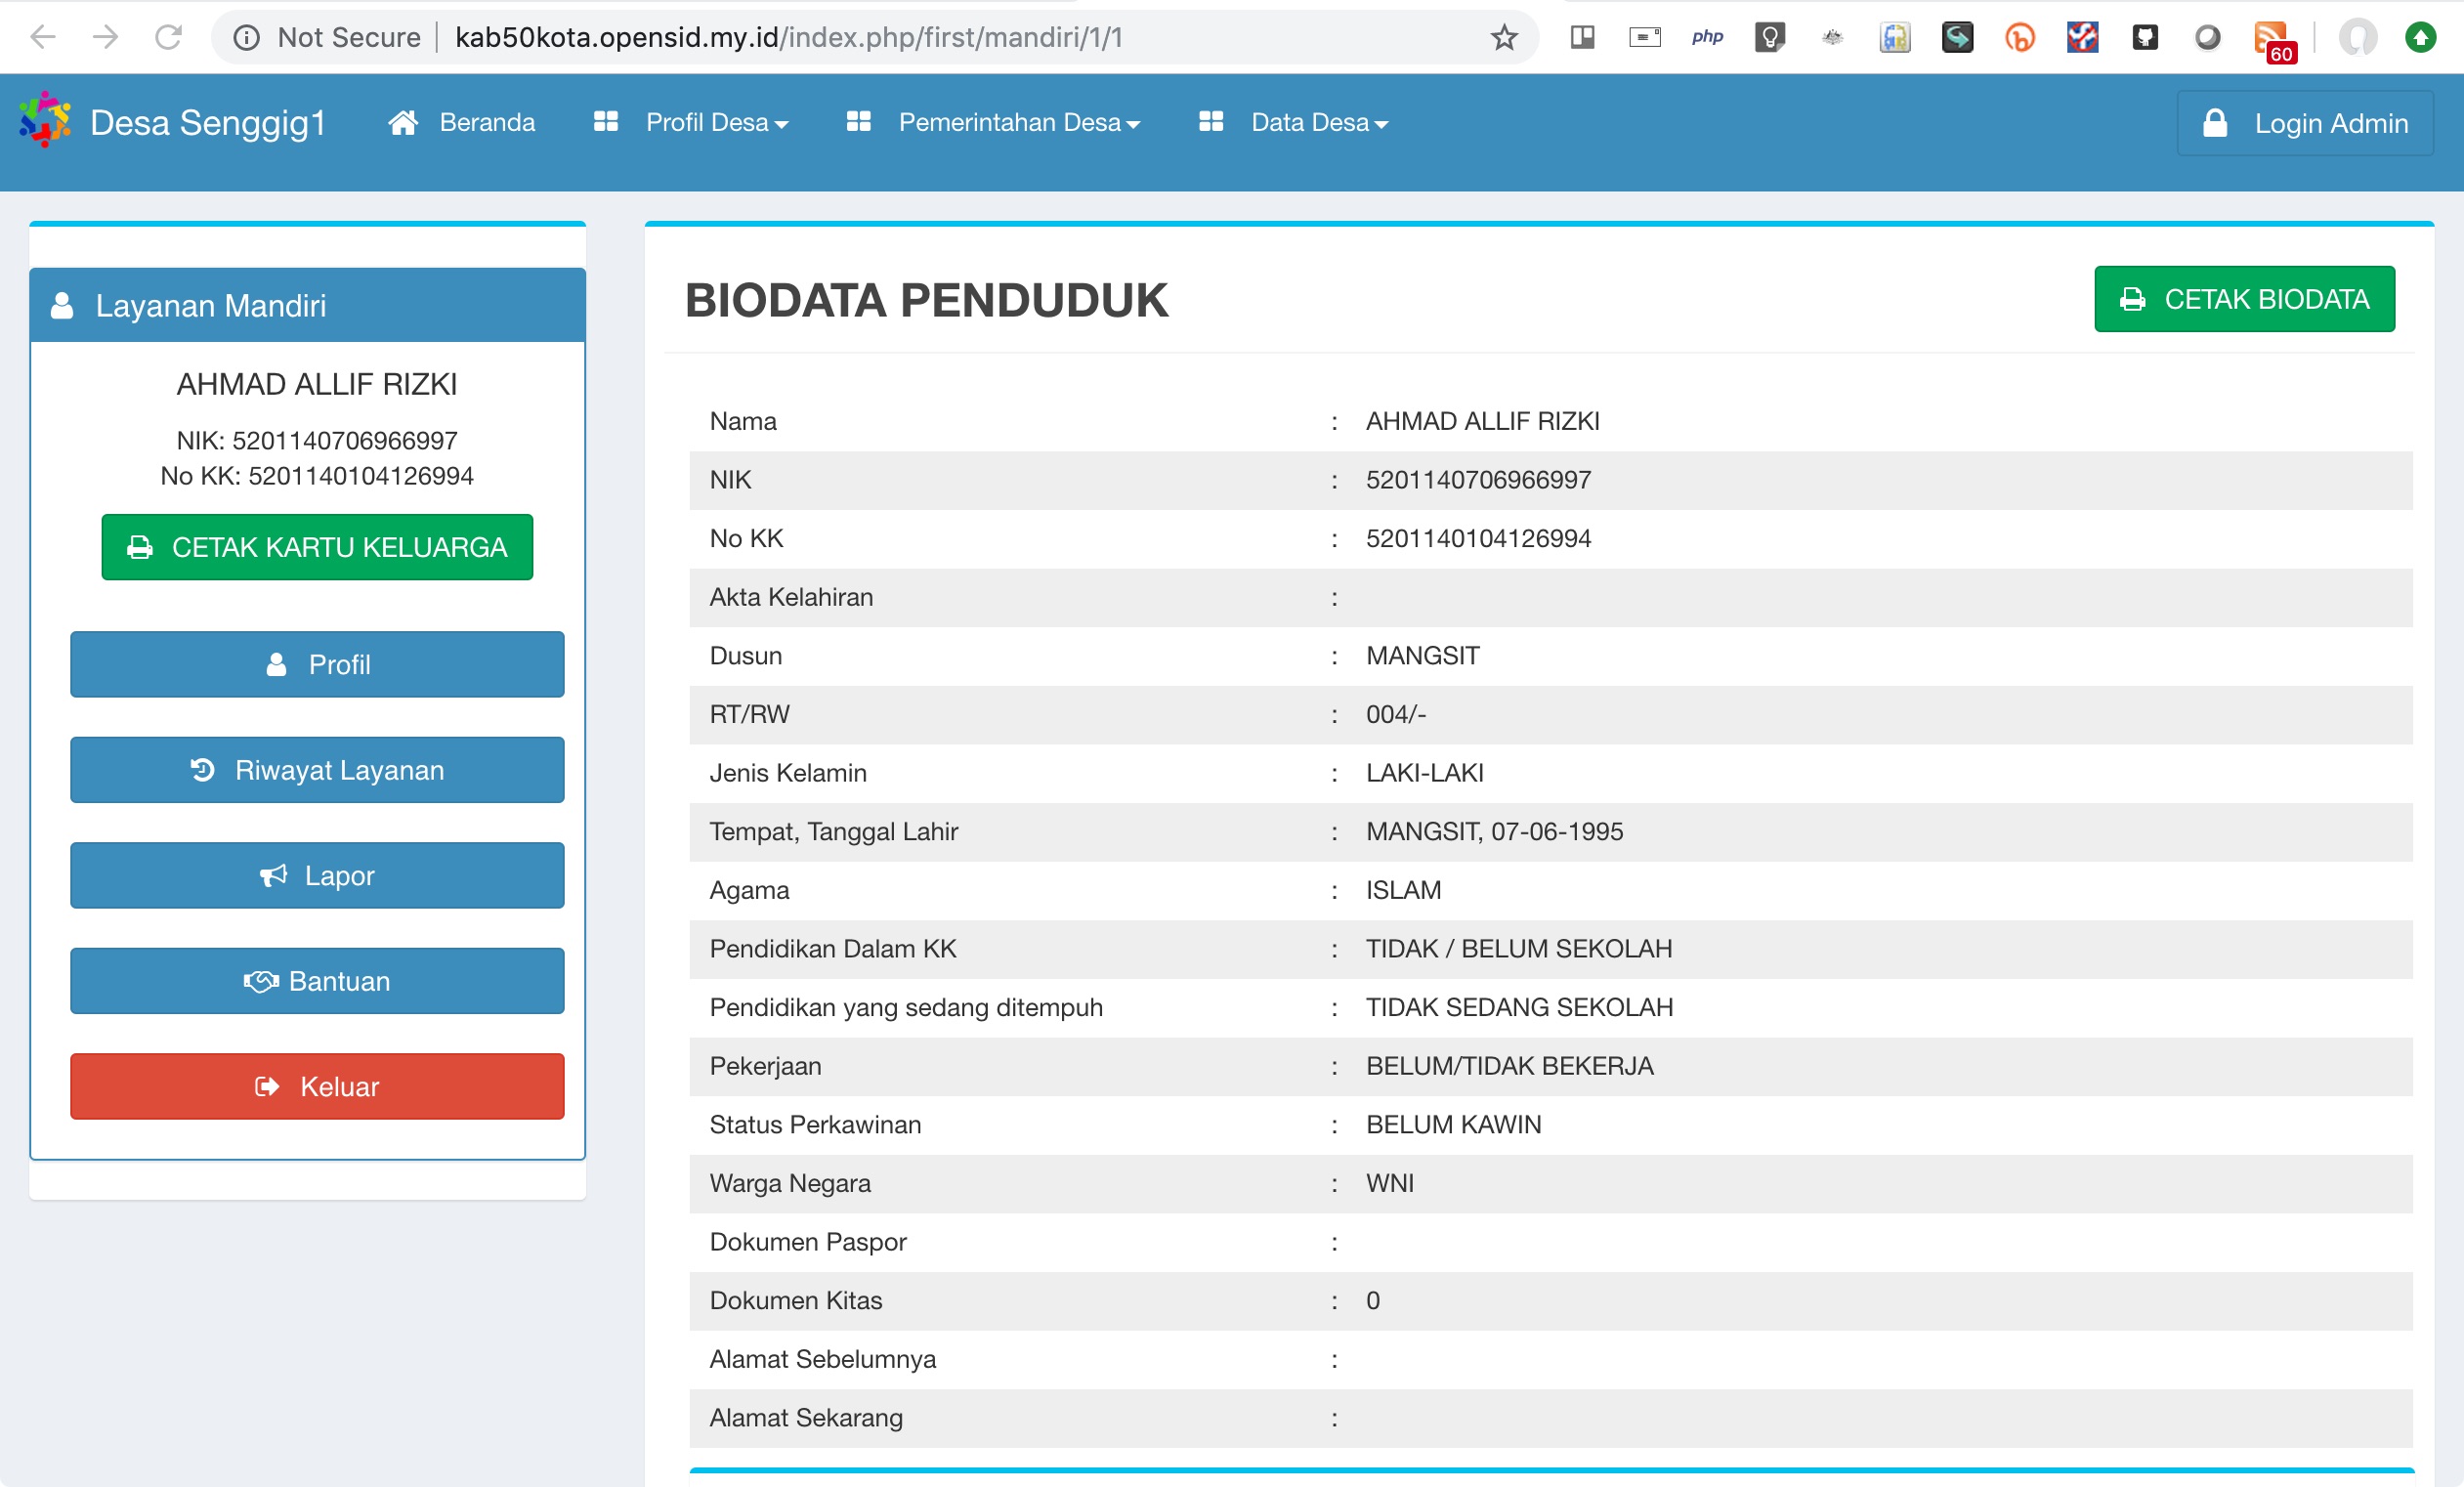Click the green update arrow icon
The height and width of the screenshot is (1487, 2464).
(x=2420, y=37)
